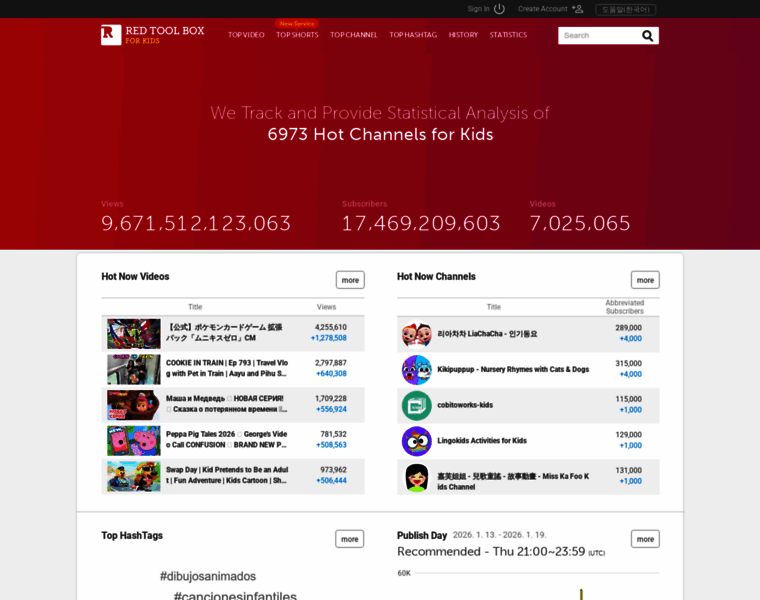The image size is (760, 600).
Task: Click the Sign In power icon
Action: [499, 9]
